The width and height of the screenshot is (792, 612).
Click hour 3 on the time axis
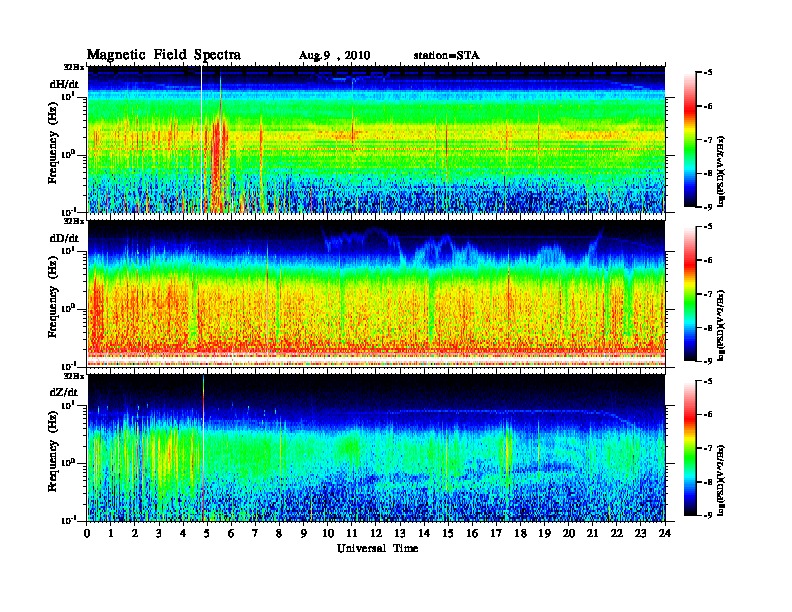click(159, 533)
